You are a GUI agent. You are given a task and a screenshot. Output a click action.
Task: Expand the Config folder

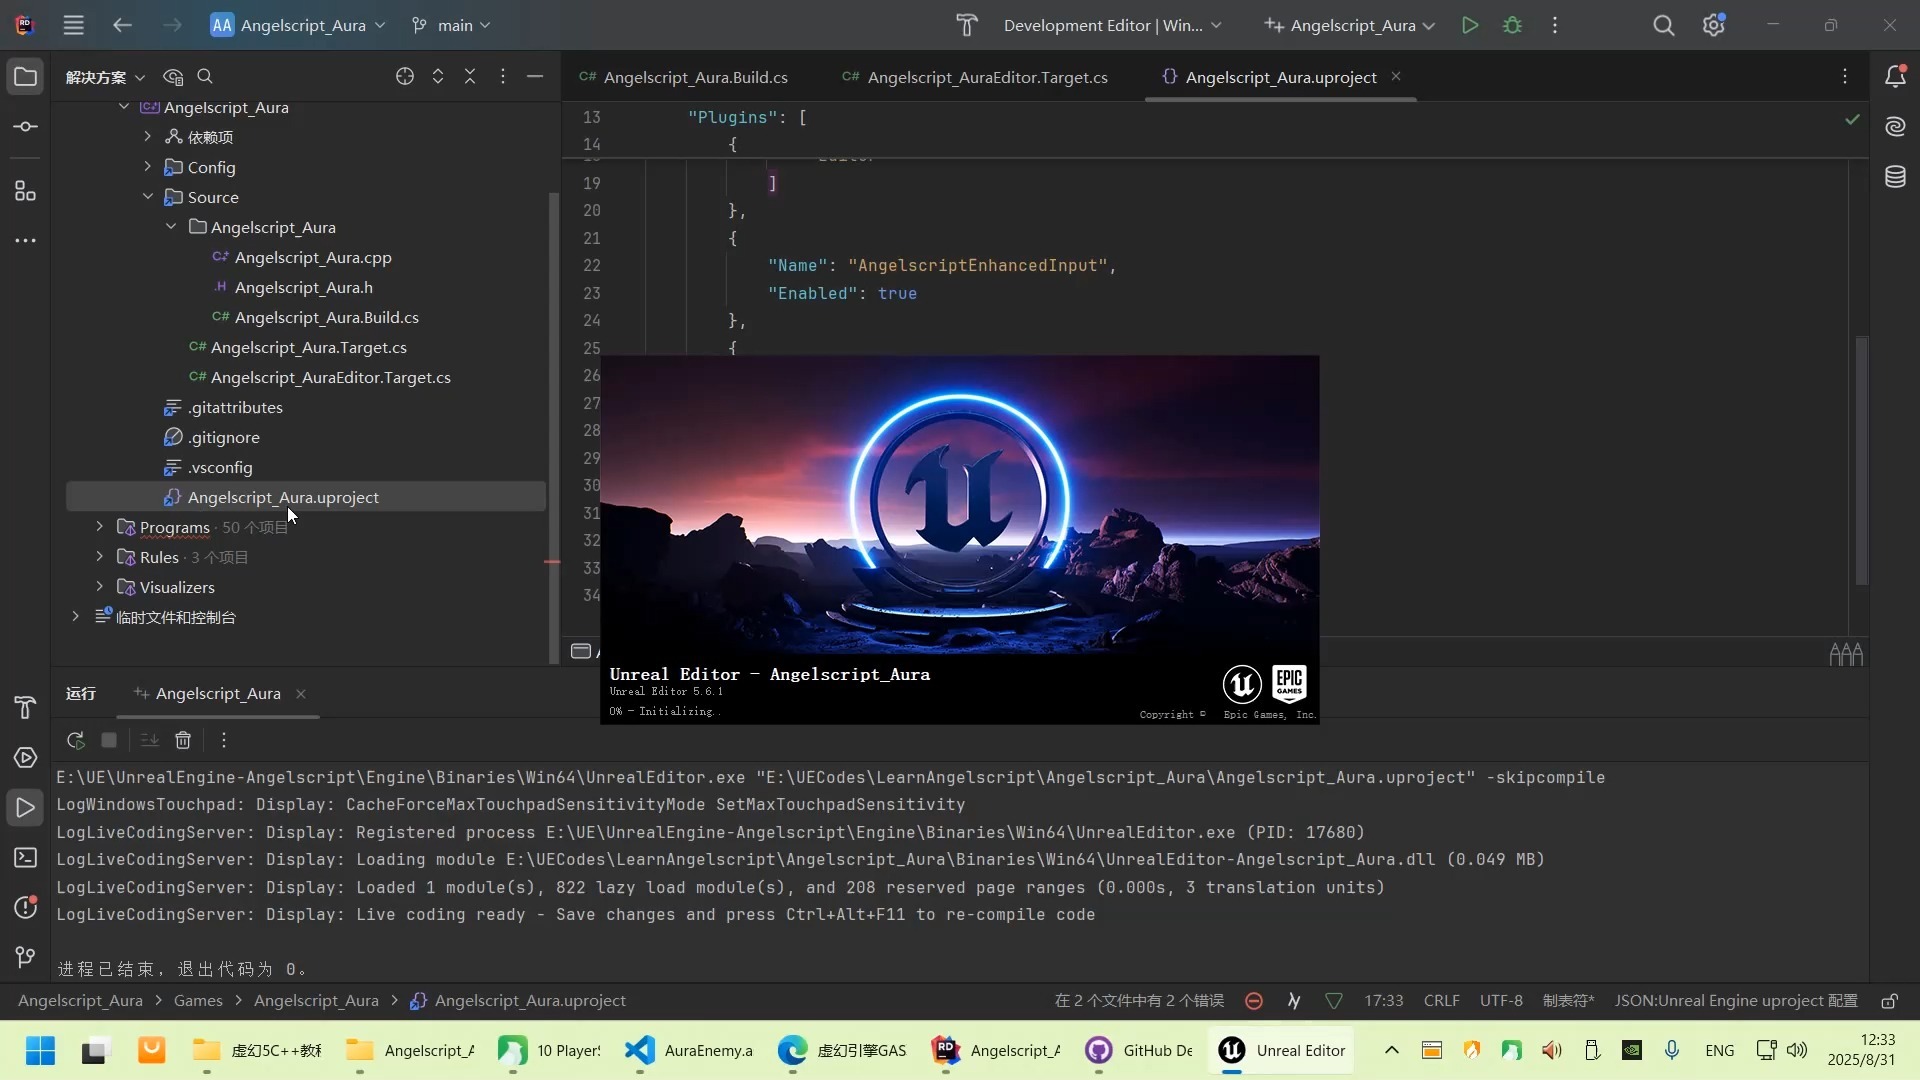(148, 166)
